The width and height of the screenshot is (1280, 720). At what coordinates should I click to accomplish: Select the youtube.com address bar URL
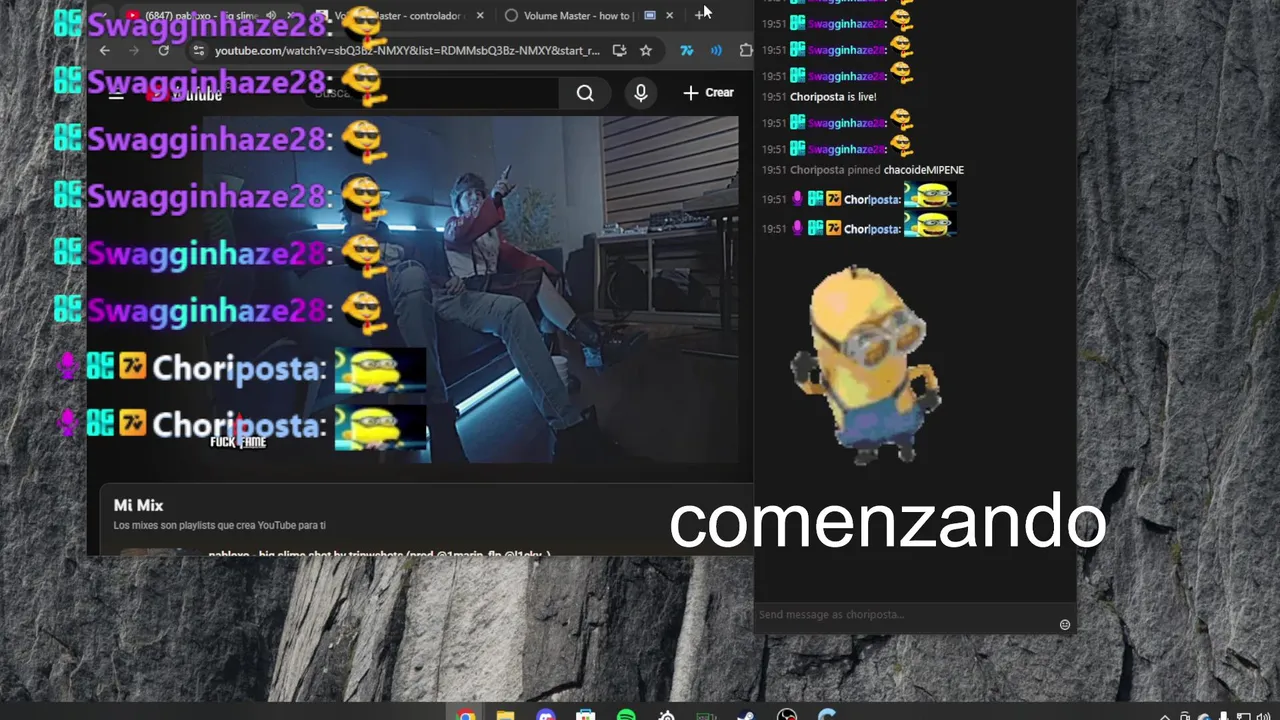click(x=407, y=50)
